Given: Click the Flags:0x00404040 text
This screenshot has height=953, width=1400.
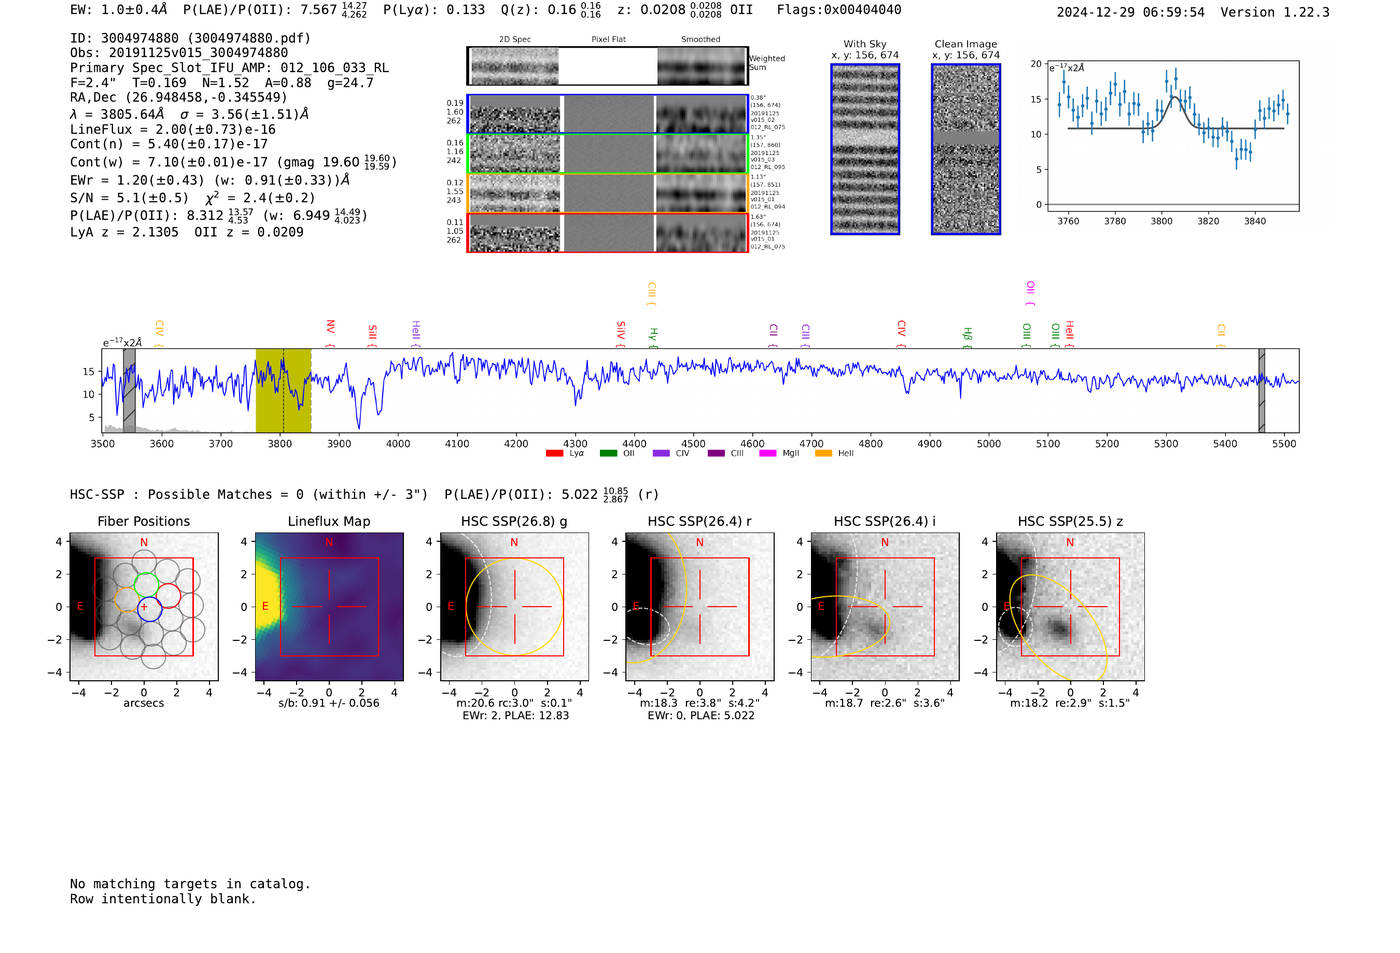Looking at the screenshot, I should pos(839,10).
